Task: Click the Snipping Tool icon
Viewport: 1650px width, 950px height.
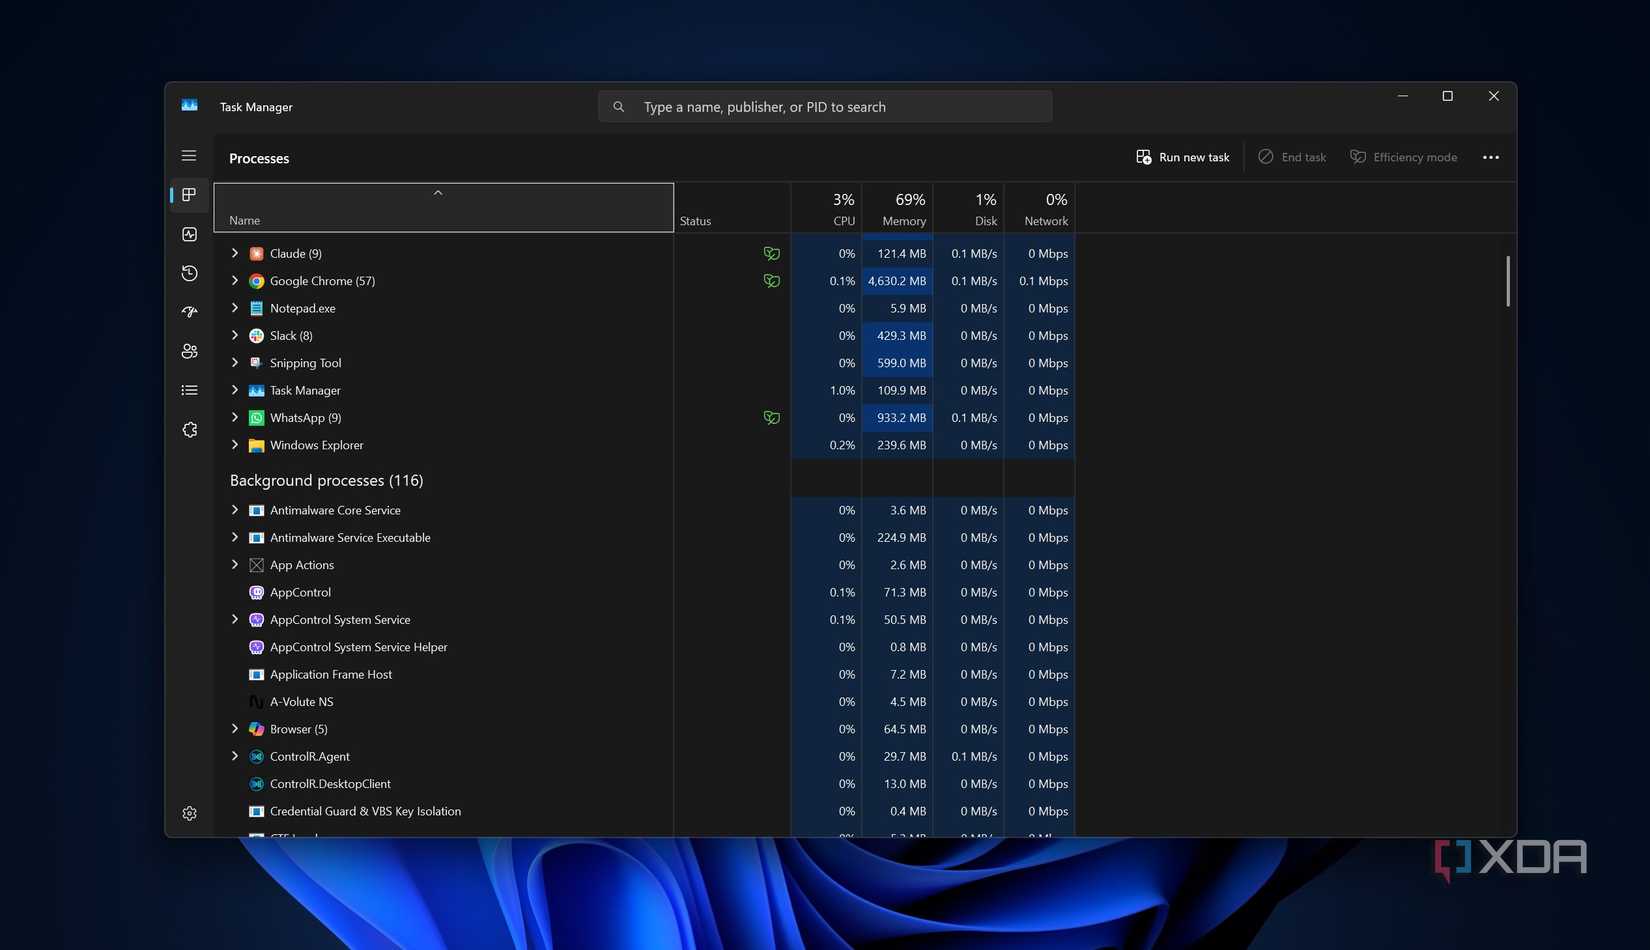Action: point(256,363)
